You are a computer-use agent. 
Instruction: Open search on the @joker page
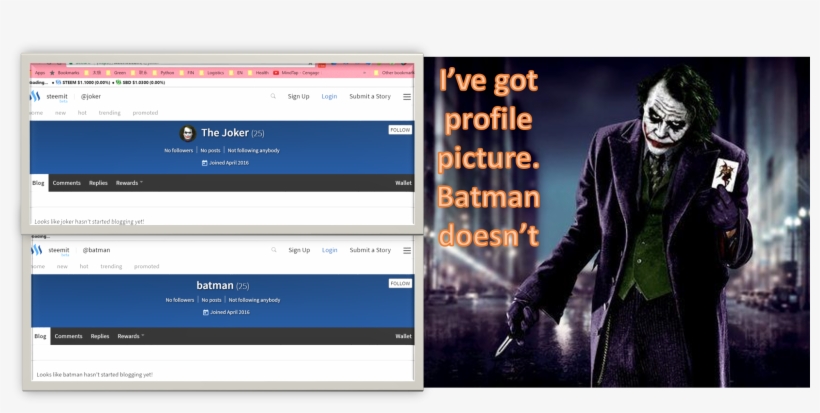(x=273, y=96)
